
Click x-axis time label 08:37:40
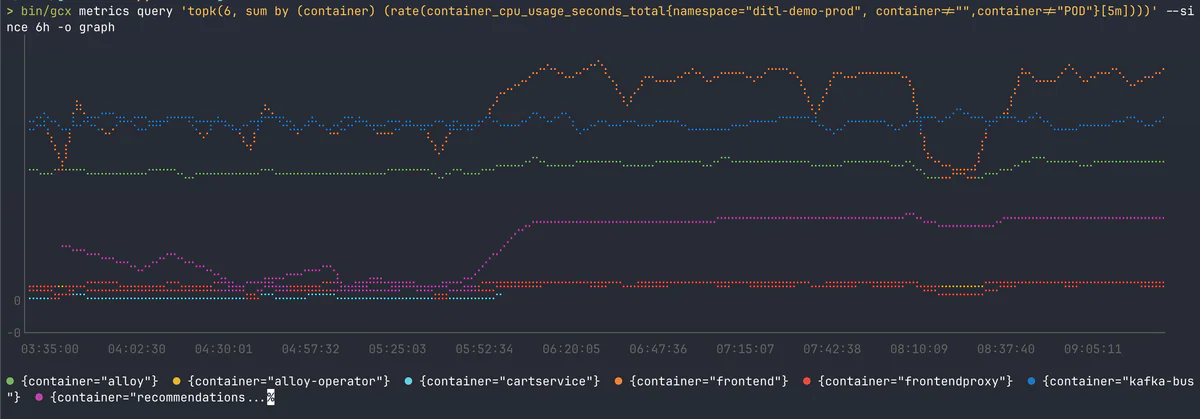1006,349
